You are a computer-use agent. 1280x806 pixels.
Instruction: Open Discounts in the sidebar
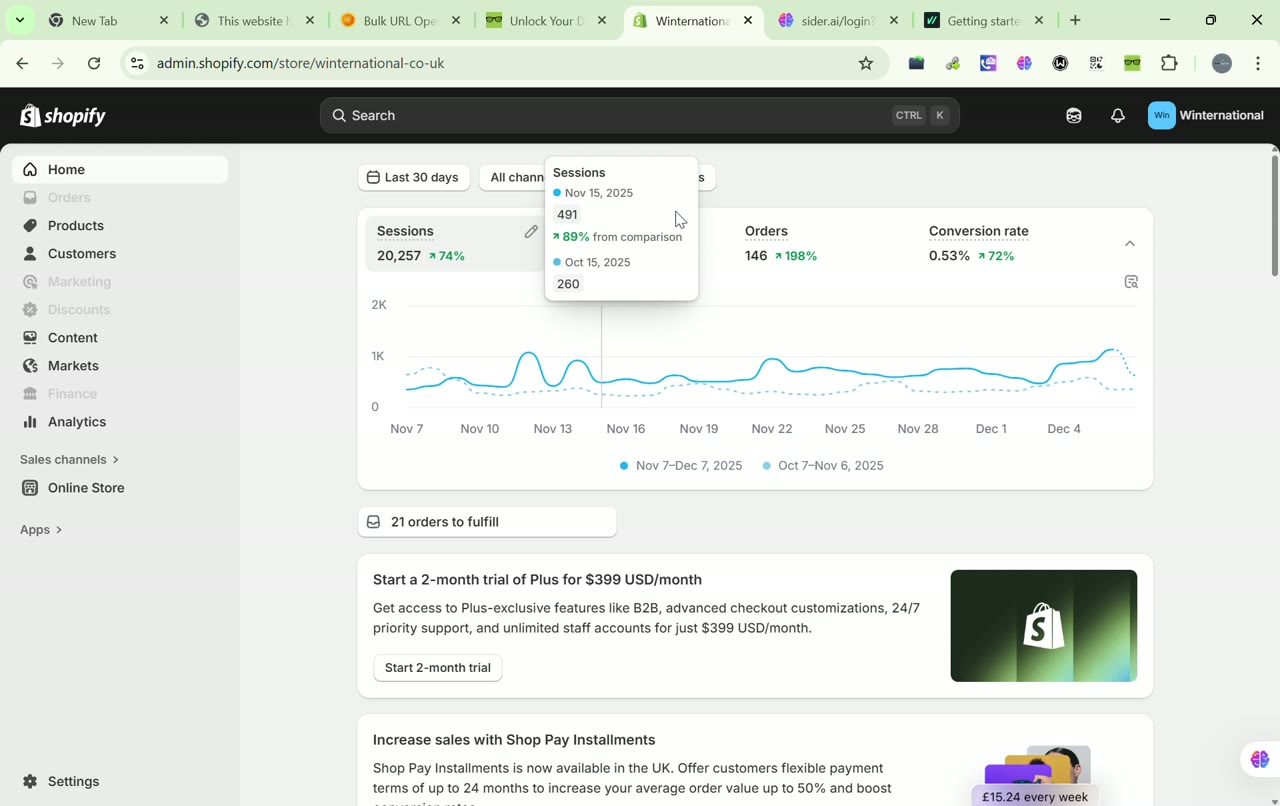click(120, 310)
